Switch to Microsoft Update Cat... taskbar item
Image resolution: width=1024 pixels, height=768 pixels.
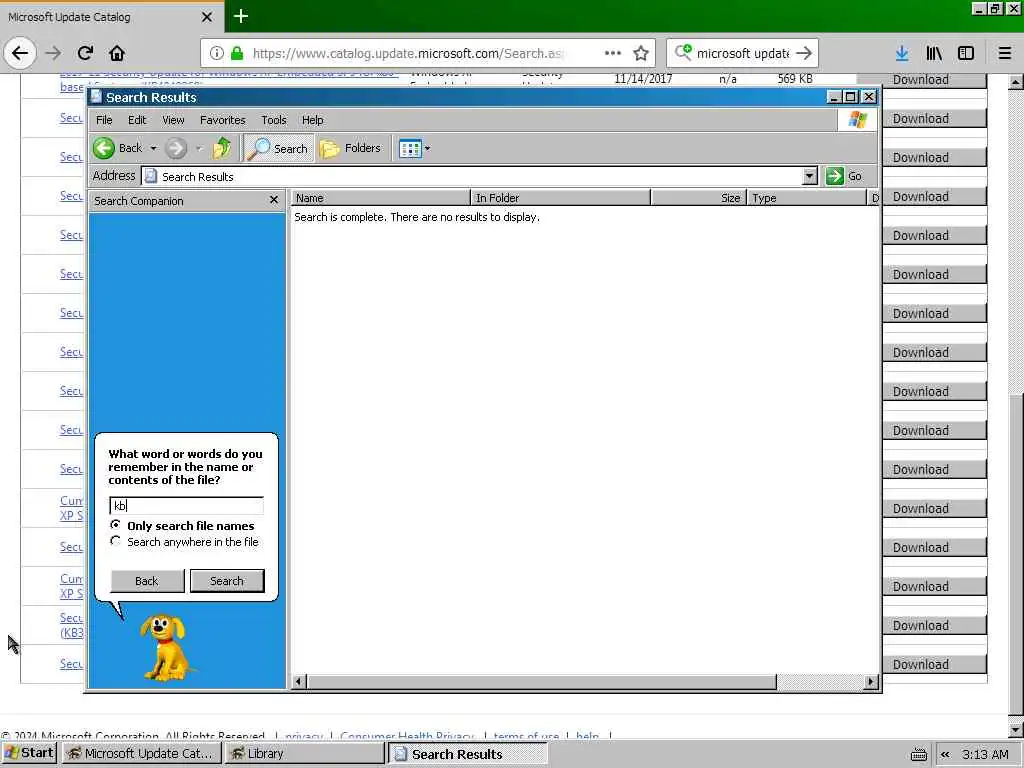click(x=142, y=754)
